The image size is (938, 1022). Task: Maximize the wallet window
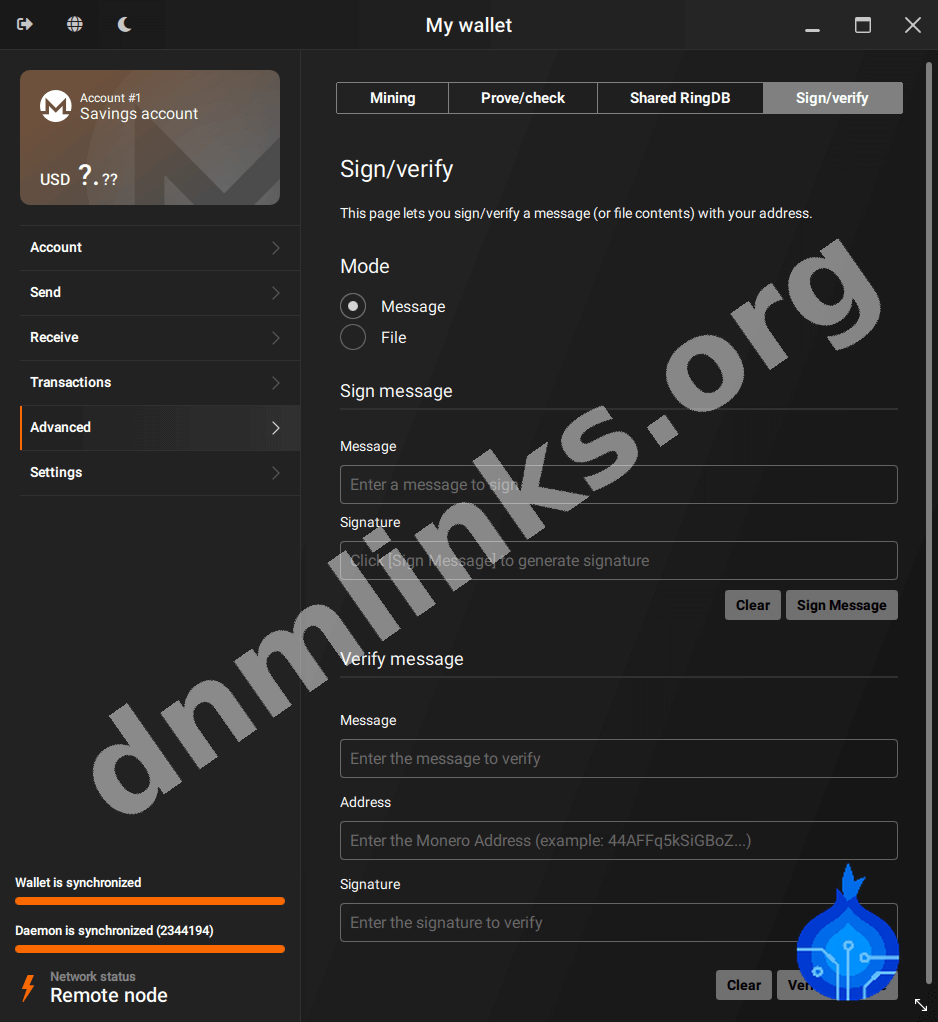coord(862,25)
